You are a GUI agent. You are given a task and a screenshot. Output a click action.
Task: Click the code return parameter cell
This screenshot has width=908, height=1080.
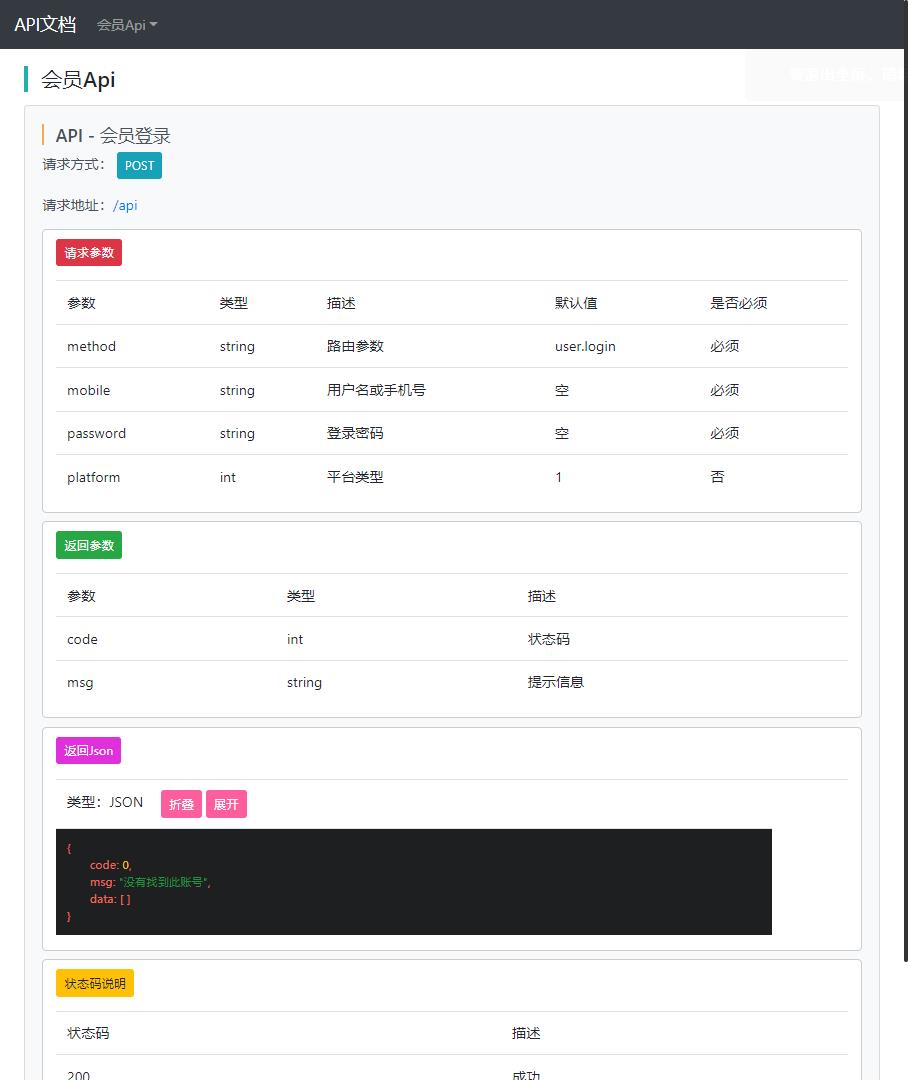pos(82,639)
